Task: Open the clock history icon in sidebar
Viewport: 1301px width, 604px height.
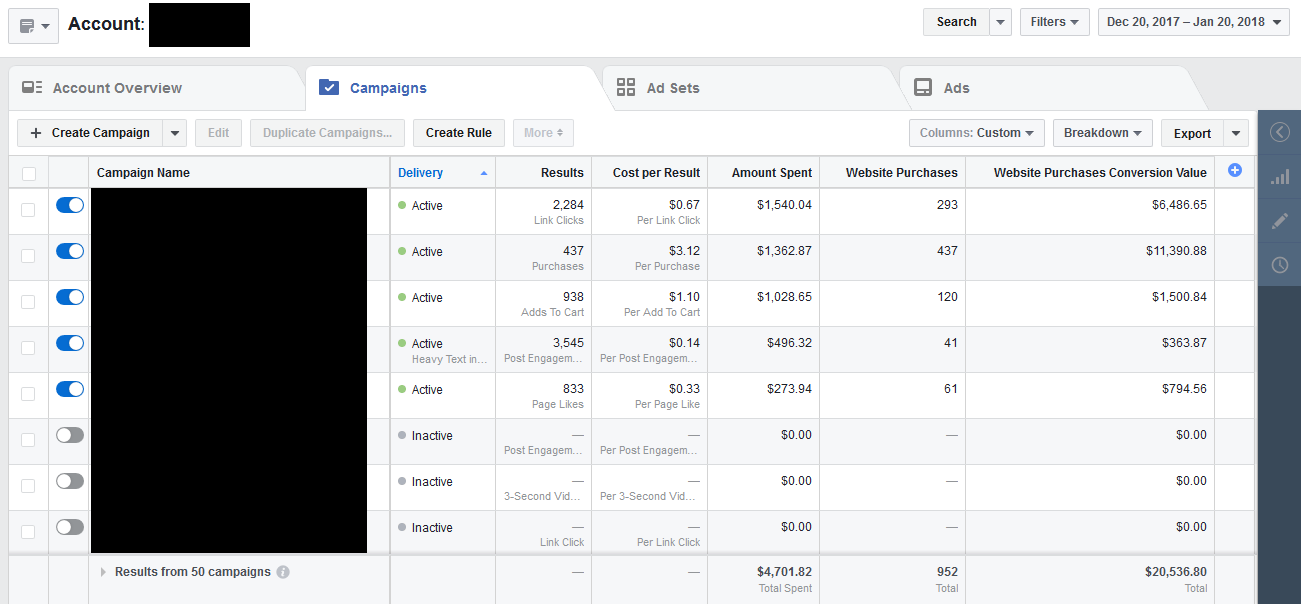Action: [1279, 265]
